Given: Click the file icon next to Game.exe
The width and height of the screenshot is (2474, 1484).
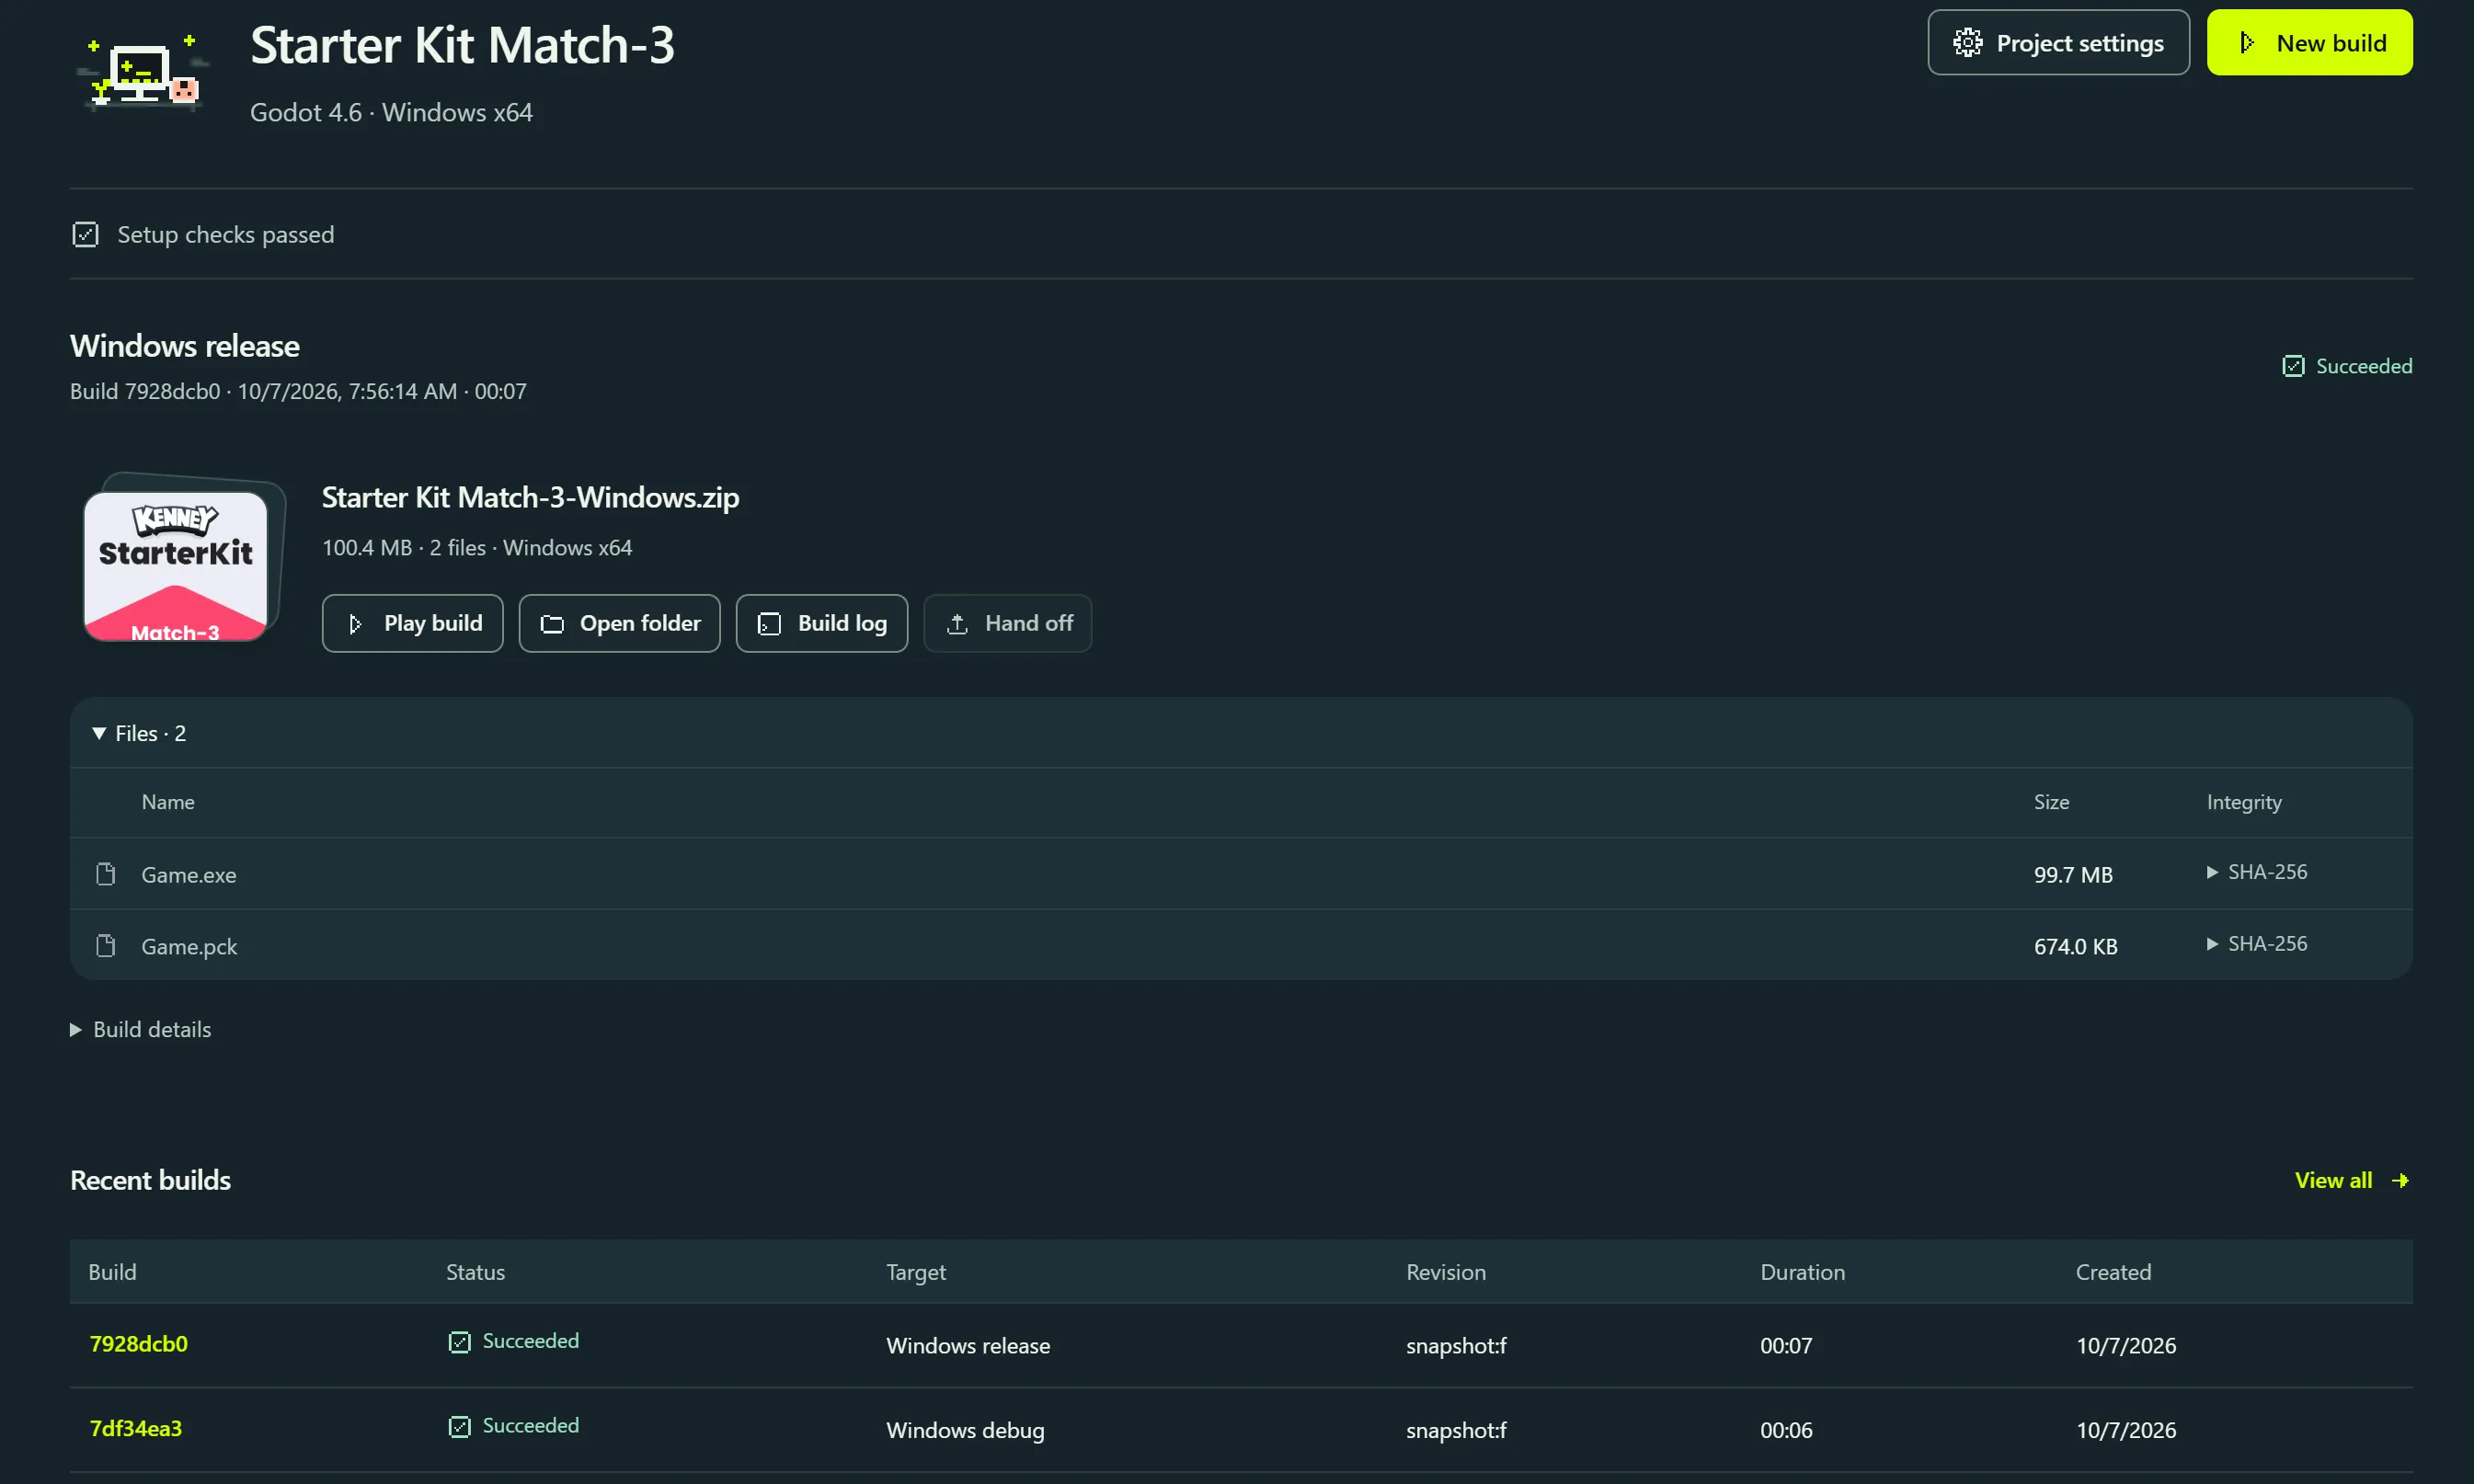Looking at the screenshot, I should point(105,874).
